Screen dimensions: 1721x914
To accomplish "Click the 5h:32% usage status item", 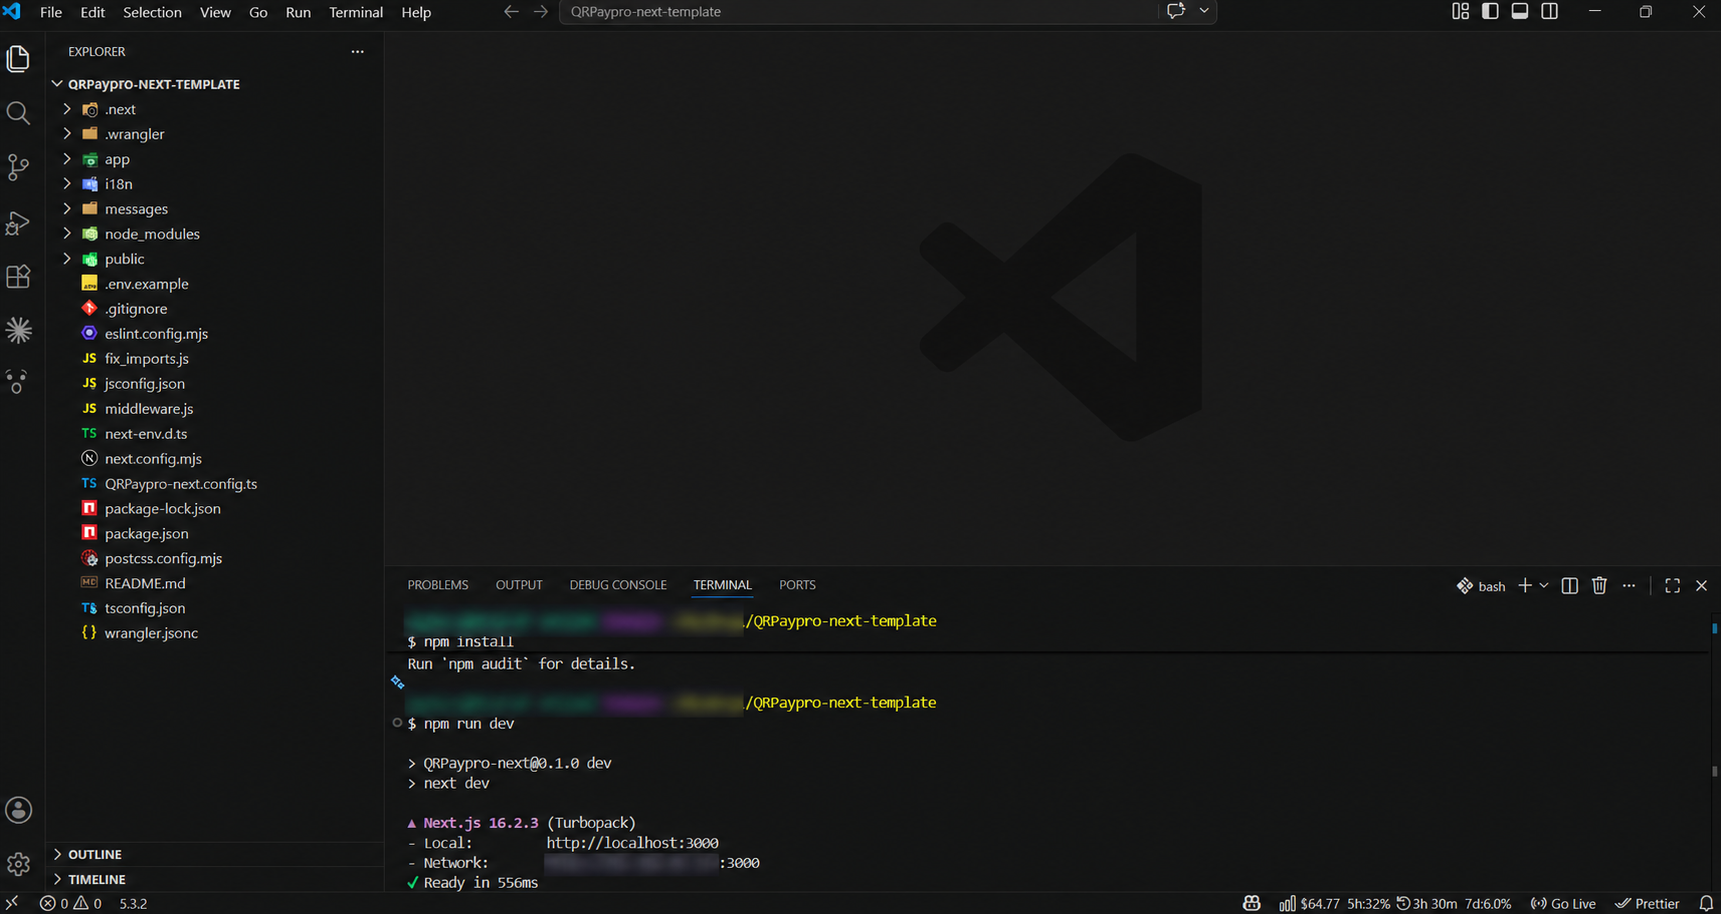I will tap(1368, 903).
